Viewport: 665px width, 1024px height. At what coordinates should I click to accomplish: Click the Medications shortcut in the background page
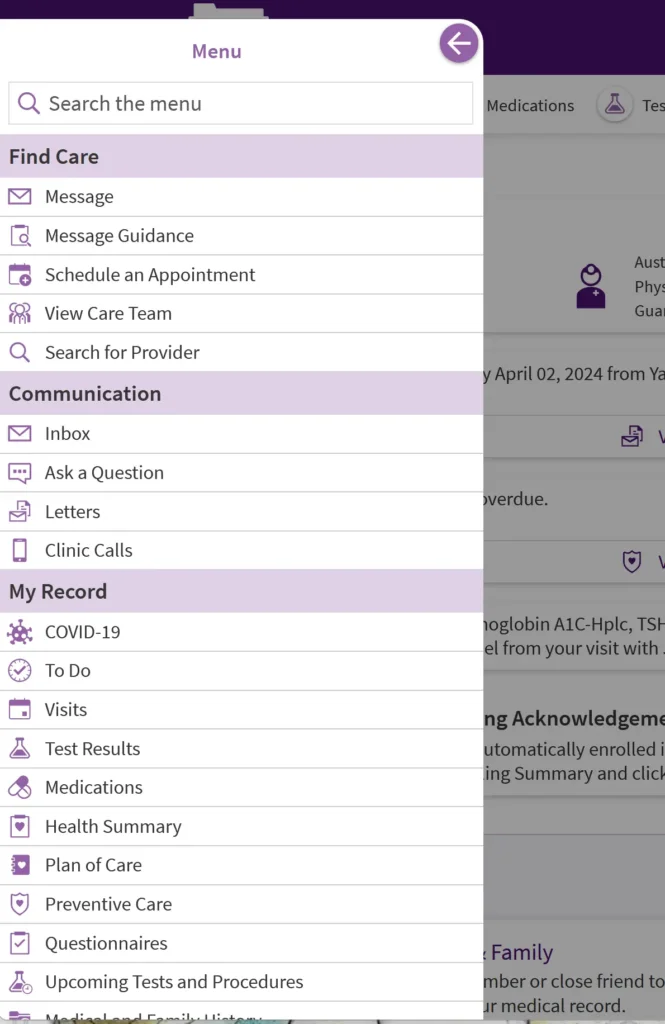click(x=530, y=105)
